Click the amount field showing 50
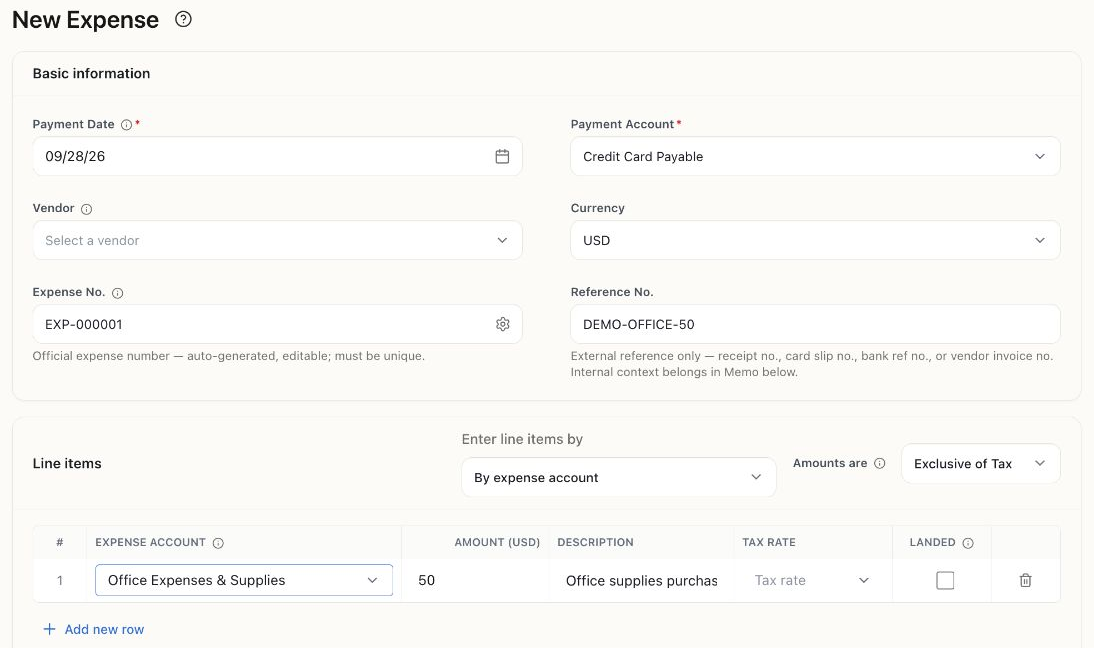Image resolution: width=1094 pixels, height=648 pixels. (x=477, y=580)
